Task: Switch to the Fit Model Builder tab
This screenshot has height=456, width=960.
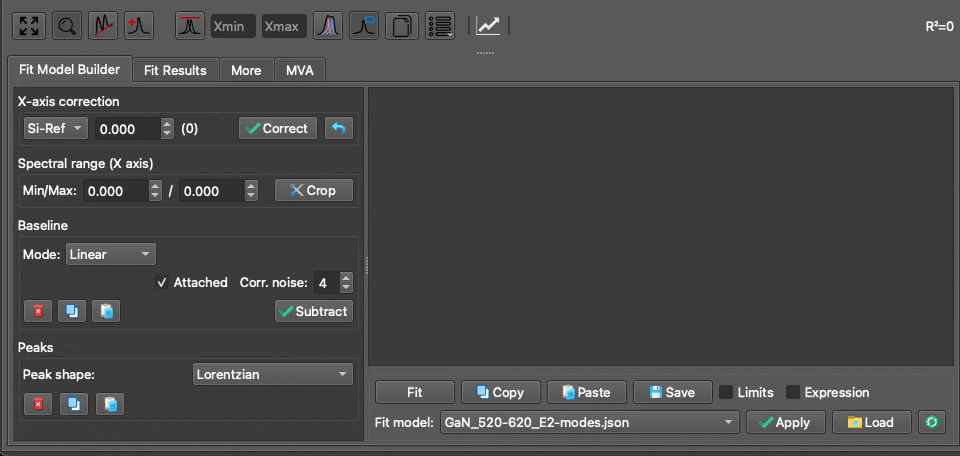Action: coord(69,69)
